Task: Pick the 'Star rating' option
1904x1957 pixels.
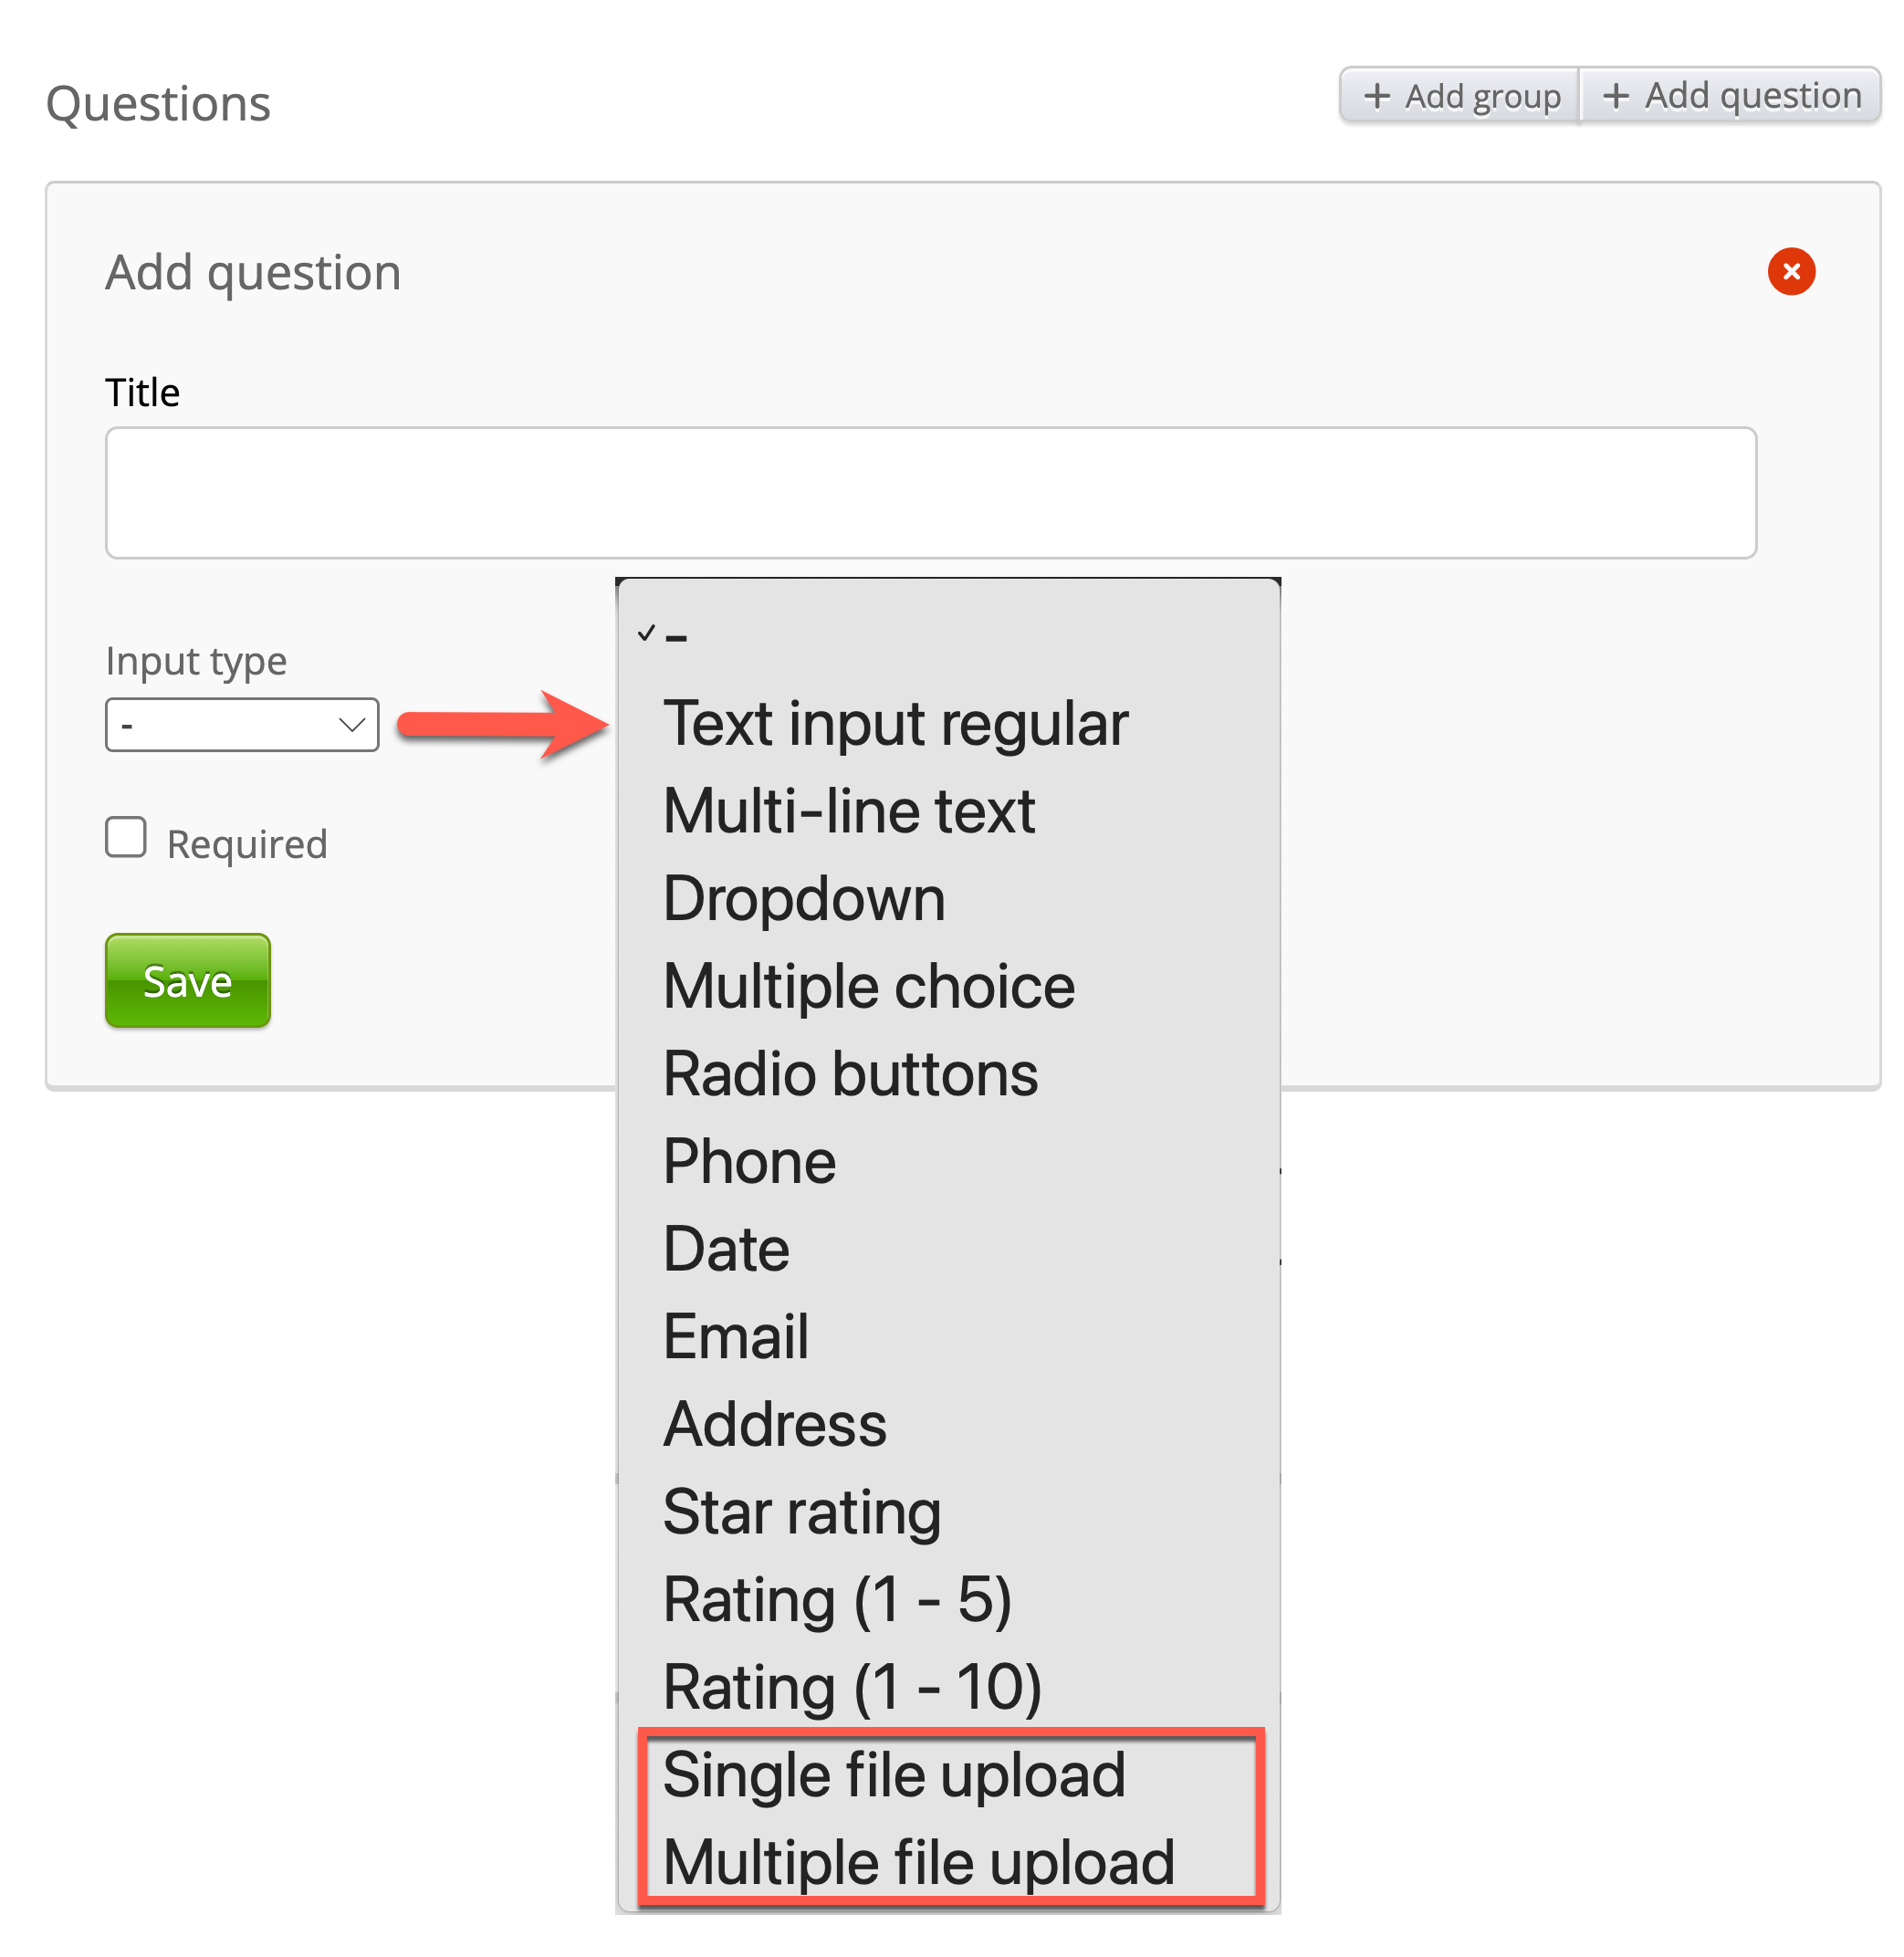Action: pyautogui.click(x=802, y=1512)
